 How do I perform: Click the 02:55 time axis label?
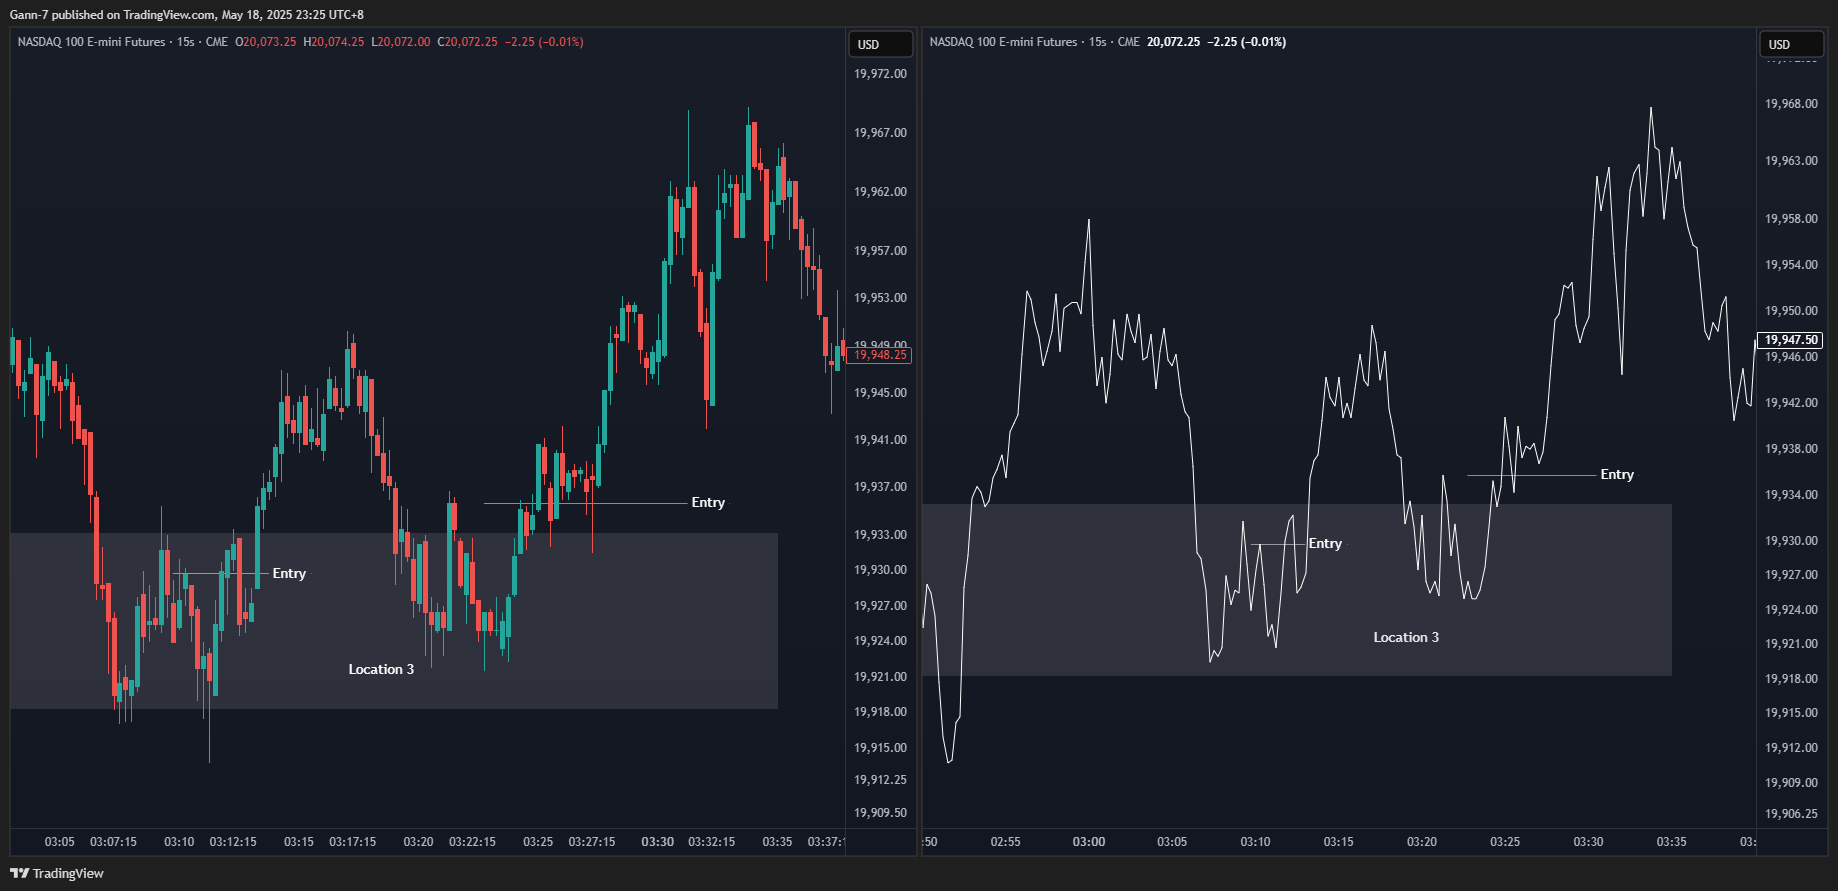click(x=1006, y=842)
